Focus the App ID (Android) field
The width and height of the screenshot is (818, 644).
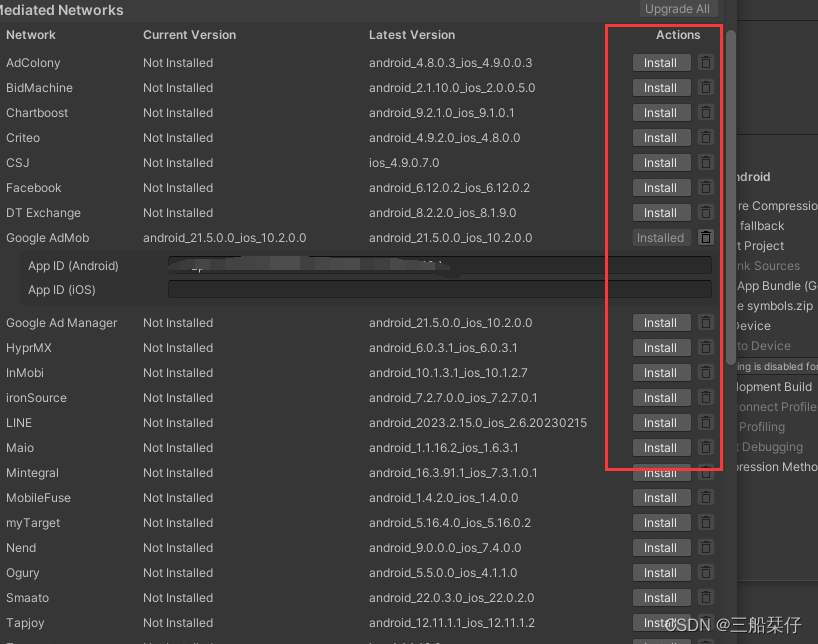[440, 265]
